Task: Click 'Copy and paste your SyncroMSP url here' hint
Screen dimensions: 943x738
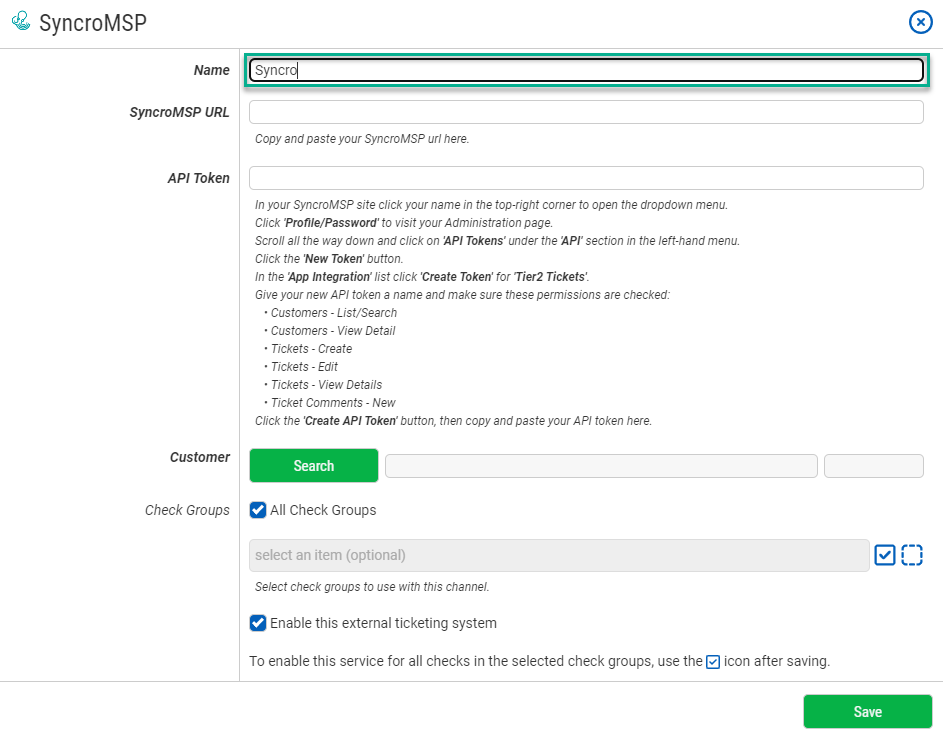Action: point(362,139)
